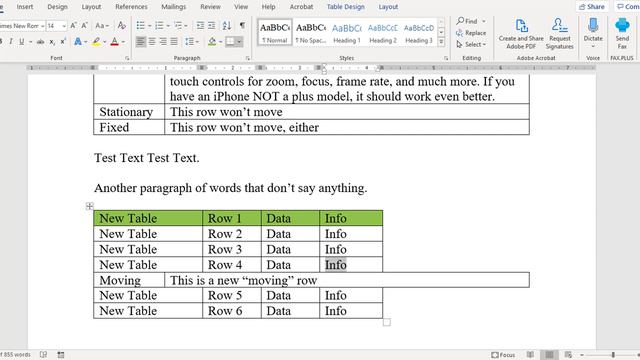
Task: Toggle underline formatting
Action: click(21, 42)
